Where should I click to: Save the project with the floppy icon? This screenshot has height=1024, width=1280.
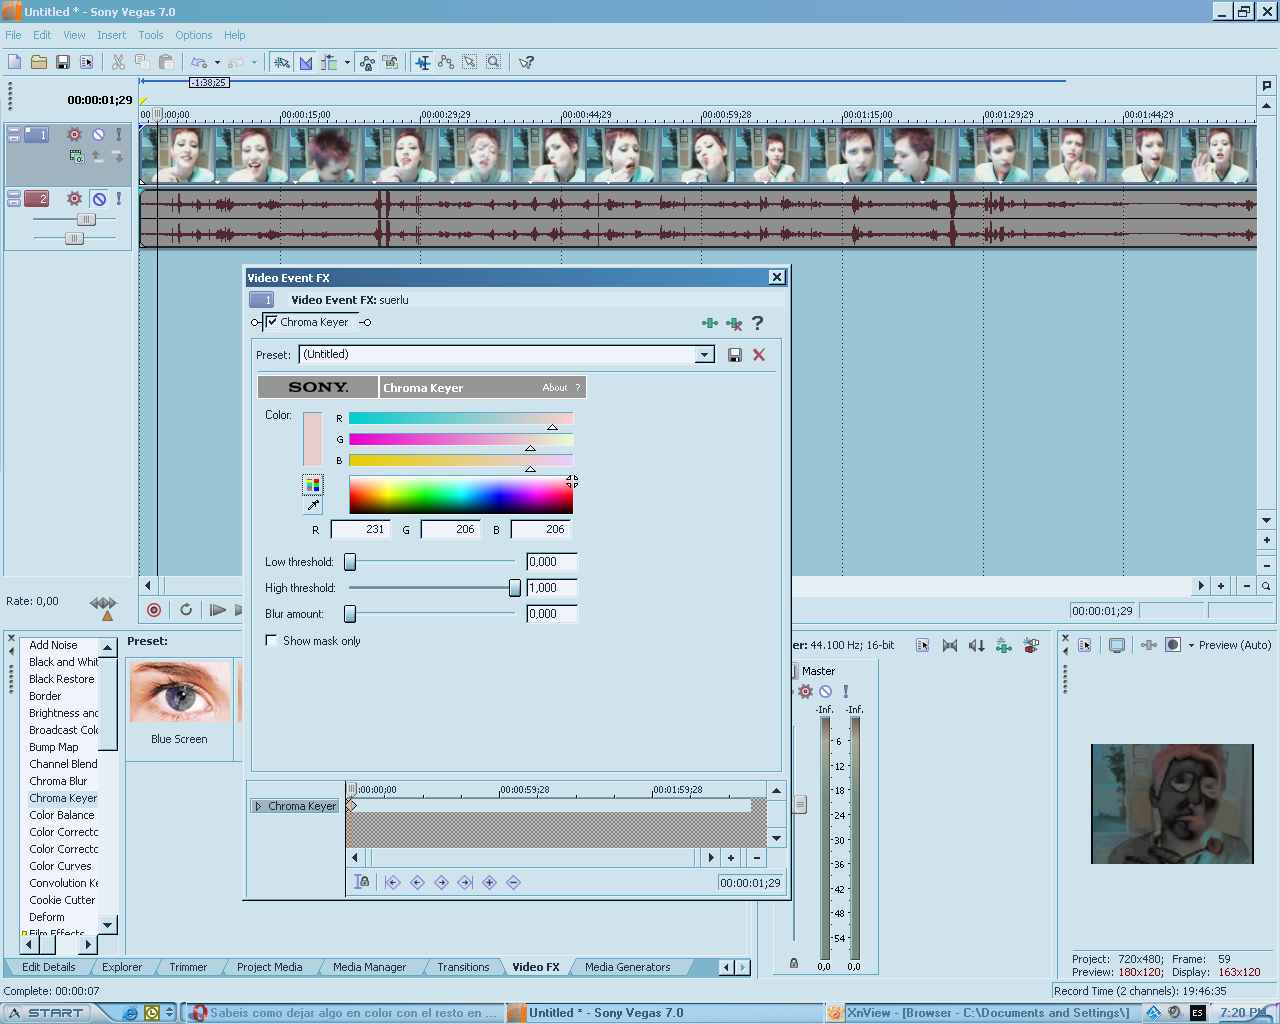point(62,62)
